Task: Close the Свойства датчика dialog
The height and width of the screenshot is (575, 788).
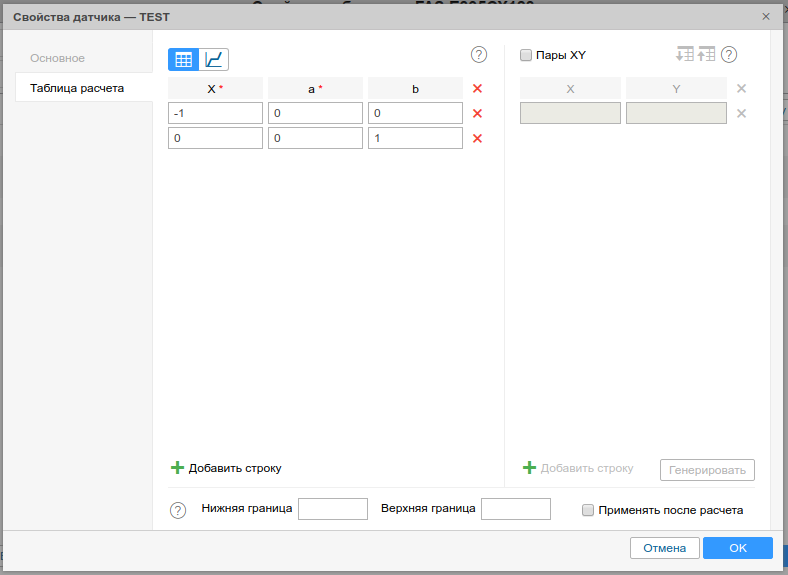Action: pyautogui.click(x=766, y=17)
